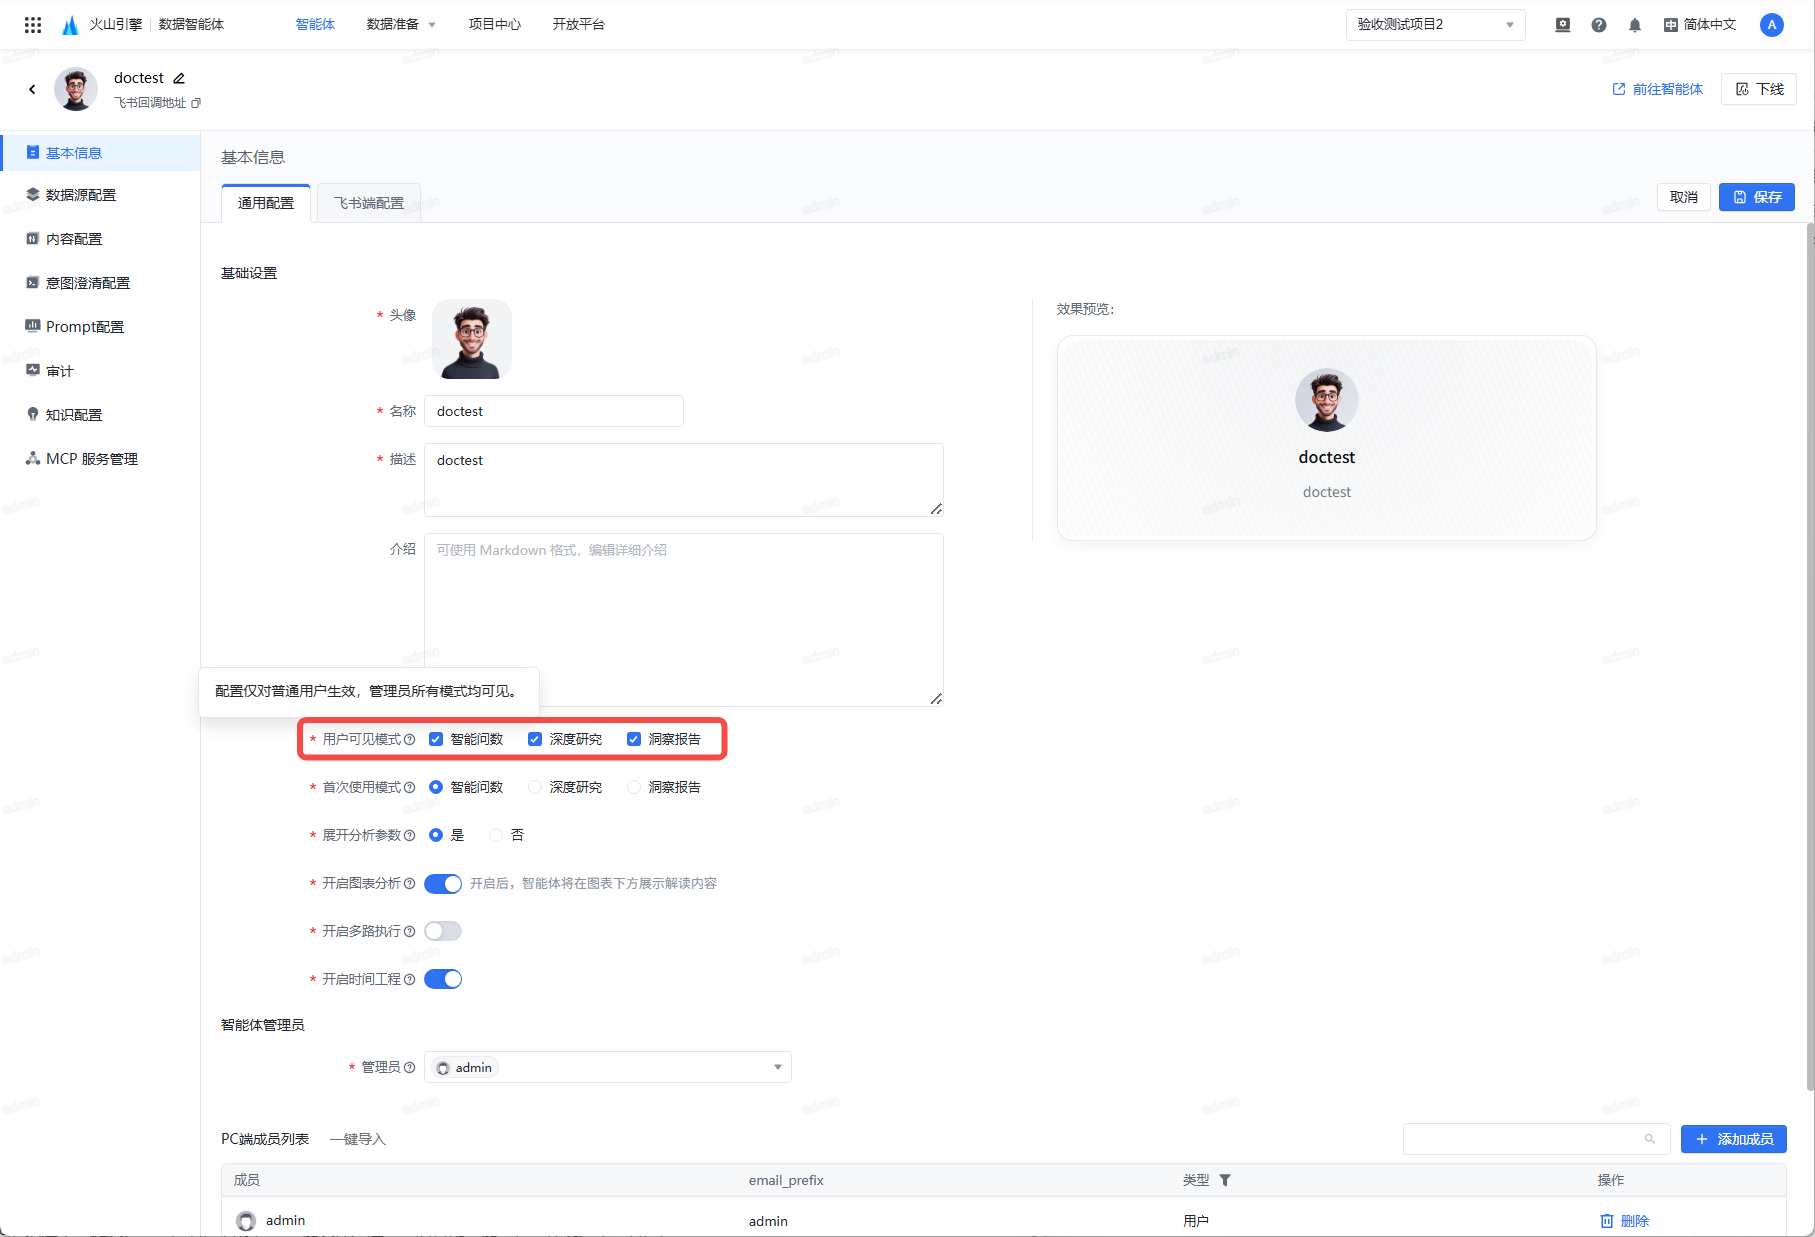Image resolution: width=1815 pixels, height=1237 pixels.
Task: Click help icon beside 开启时间工程
Action: coord(409,979)
